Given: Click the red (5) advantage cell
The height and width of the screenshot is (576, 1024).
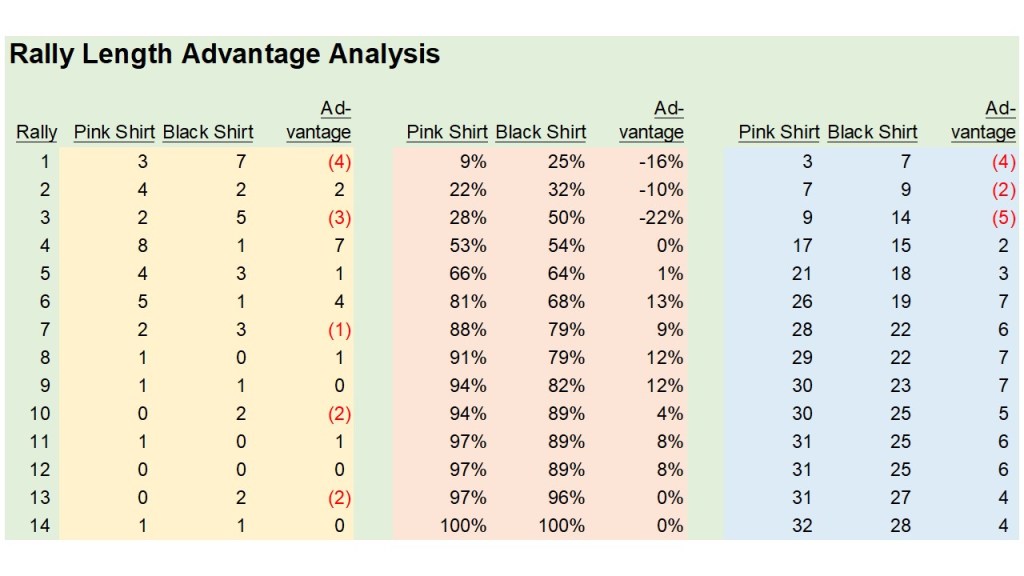Looking at the screenshot, I should point(1000,217).
